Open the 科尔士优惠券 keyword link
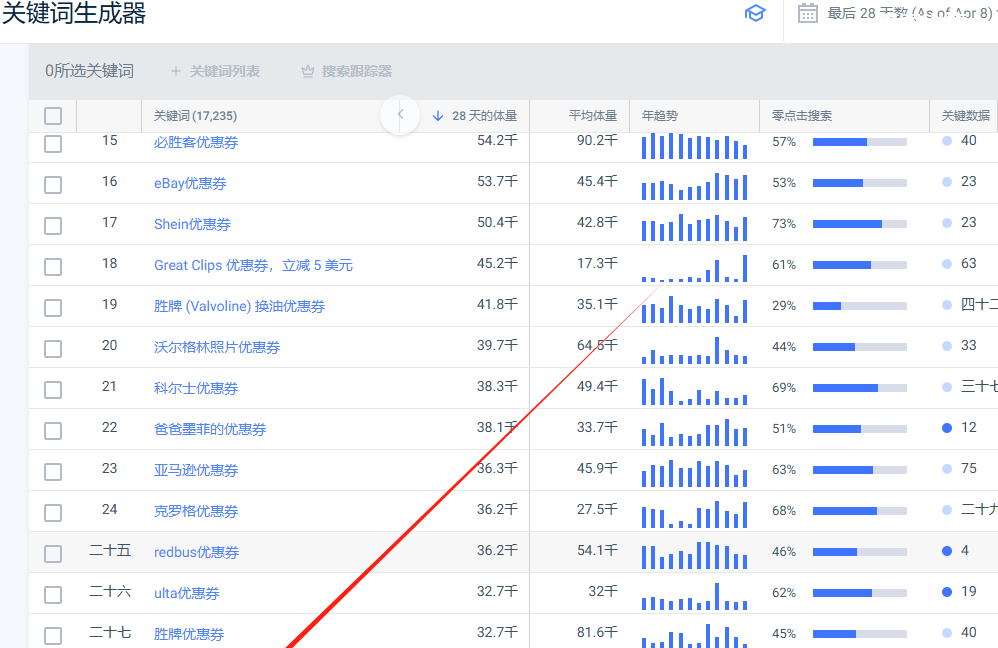The image size is (998, 648). tap(196, 388)
